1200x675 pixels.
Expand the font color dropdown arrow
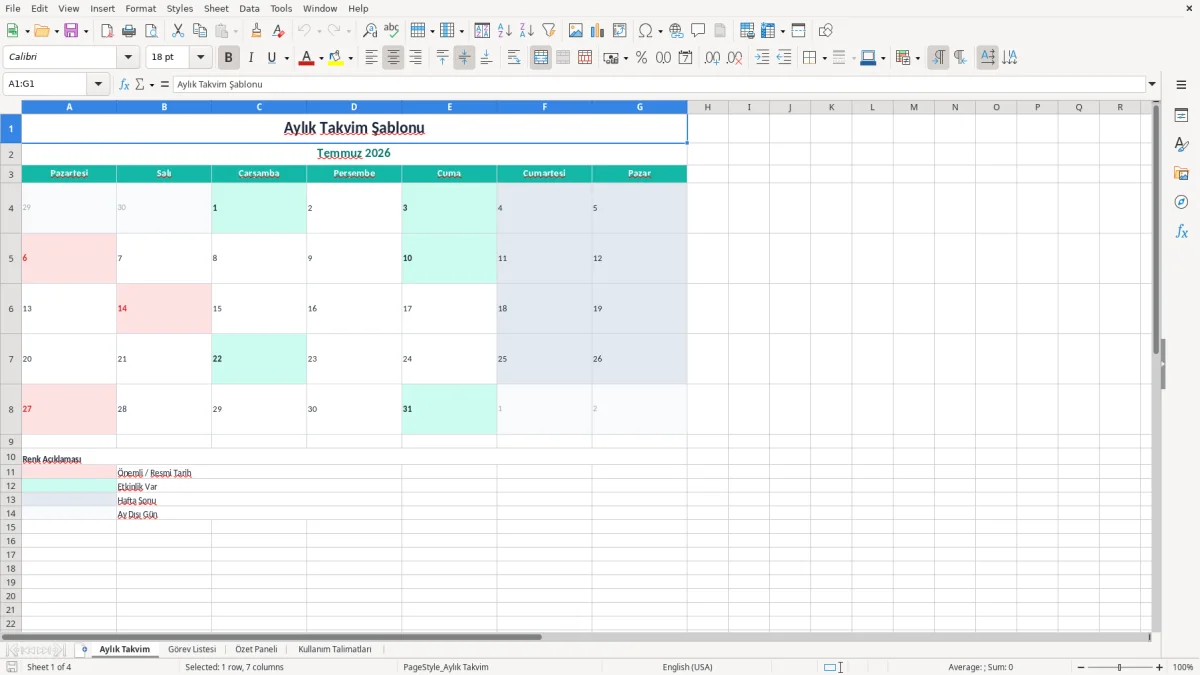(x=320, y=58)
